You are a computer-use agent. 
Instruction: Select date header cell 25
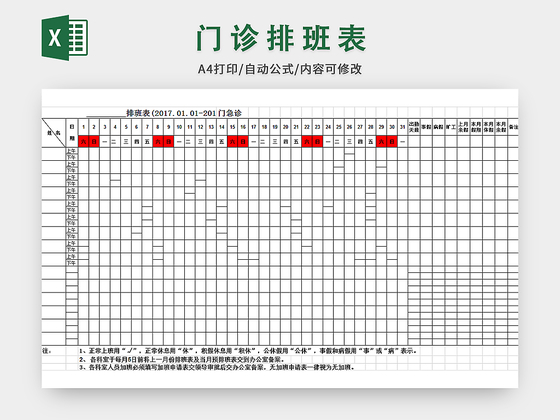[339, 127]
